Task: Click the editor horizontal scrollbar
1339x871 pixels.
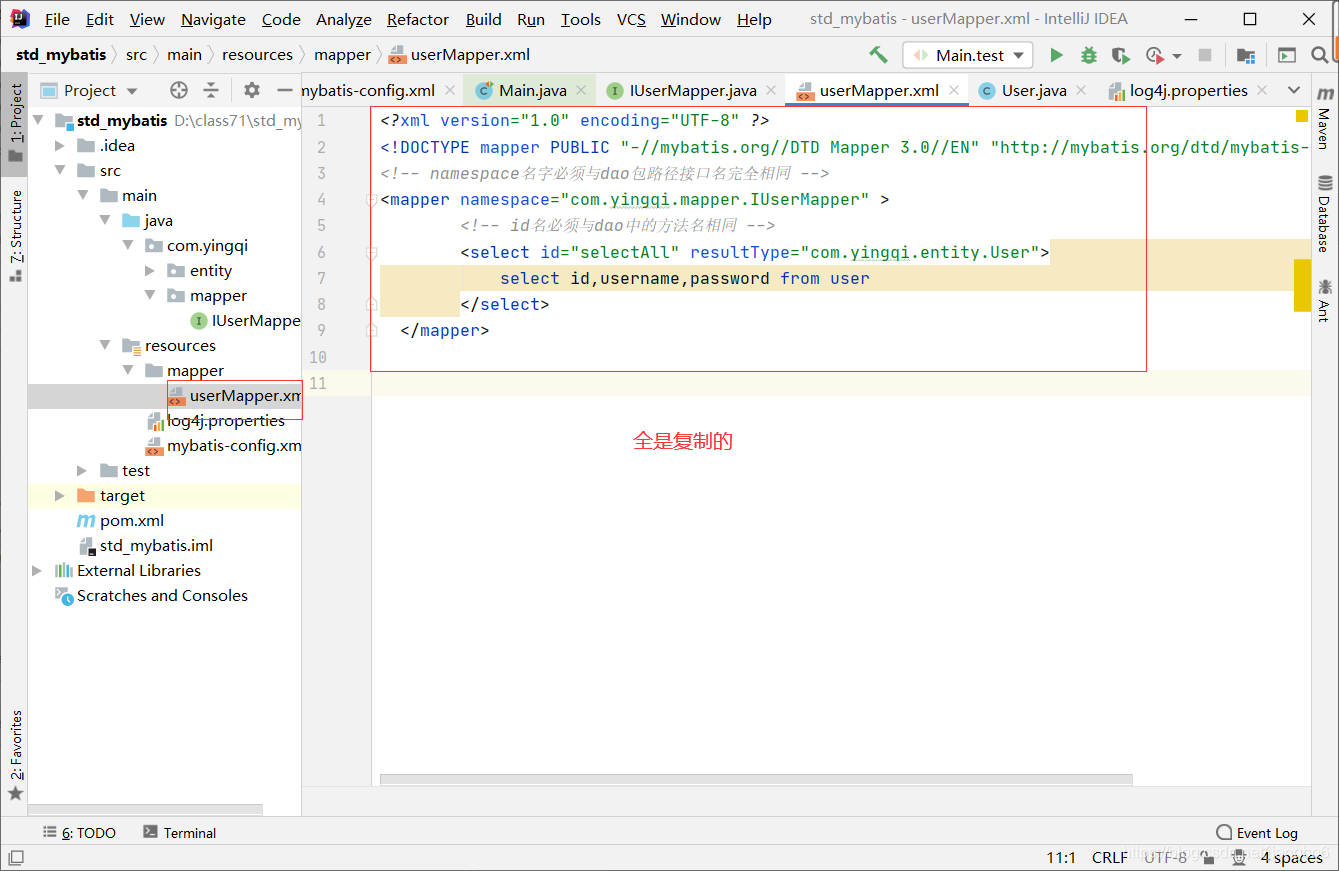Action: click(x=756, y=780)
